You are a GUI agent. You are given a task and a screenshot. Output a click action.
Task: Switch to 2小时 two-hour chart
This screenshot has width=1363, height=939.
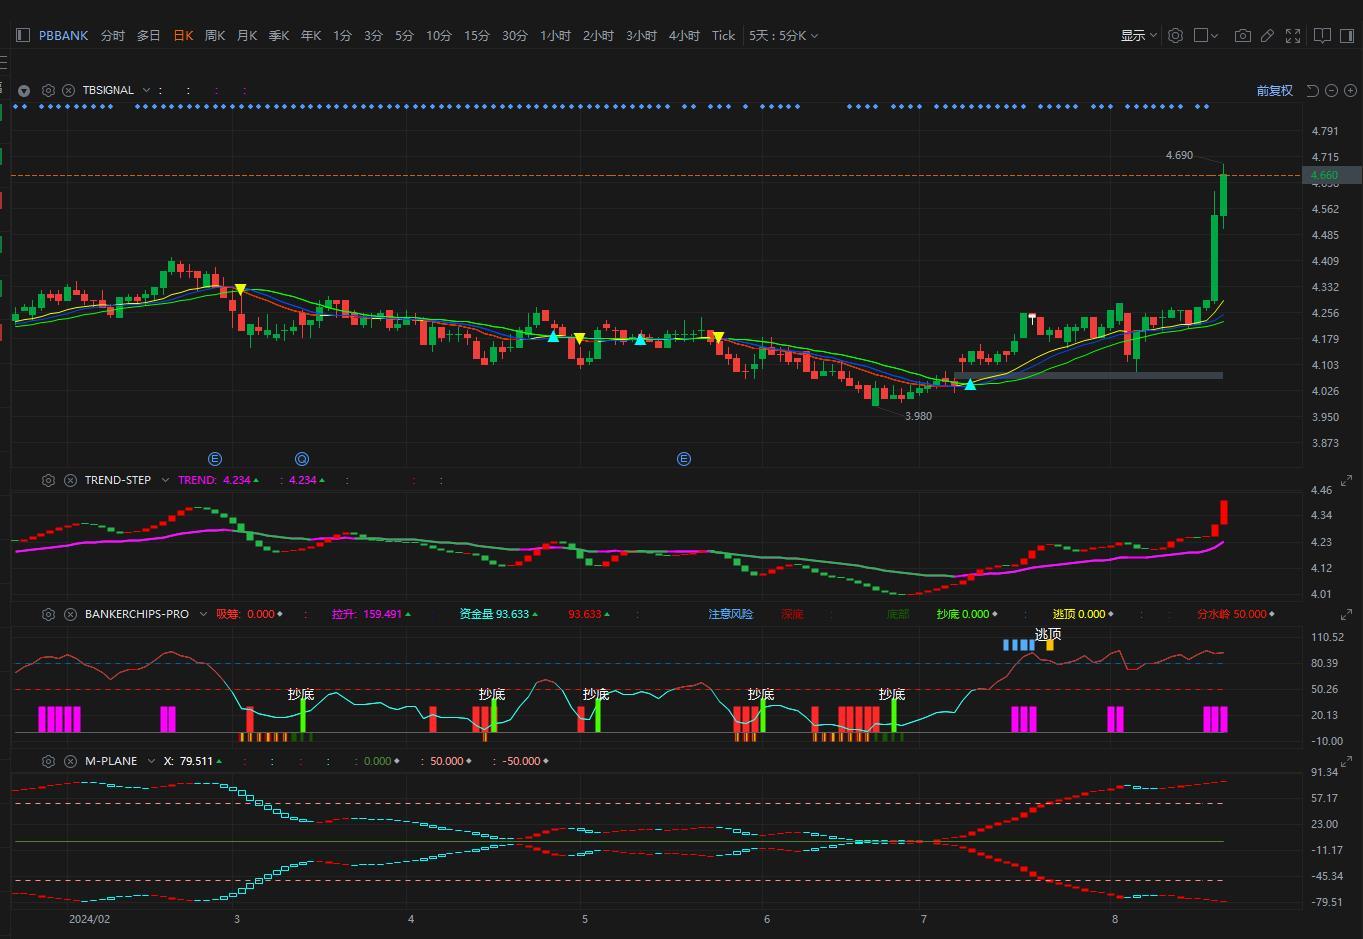[x=598, y=35]
